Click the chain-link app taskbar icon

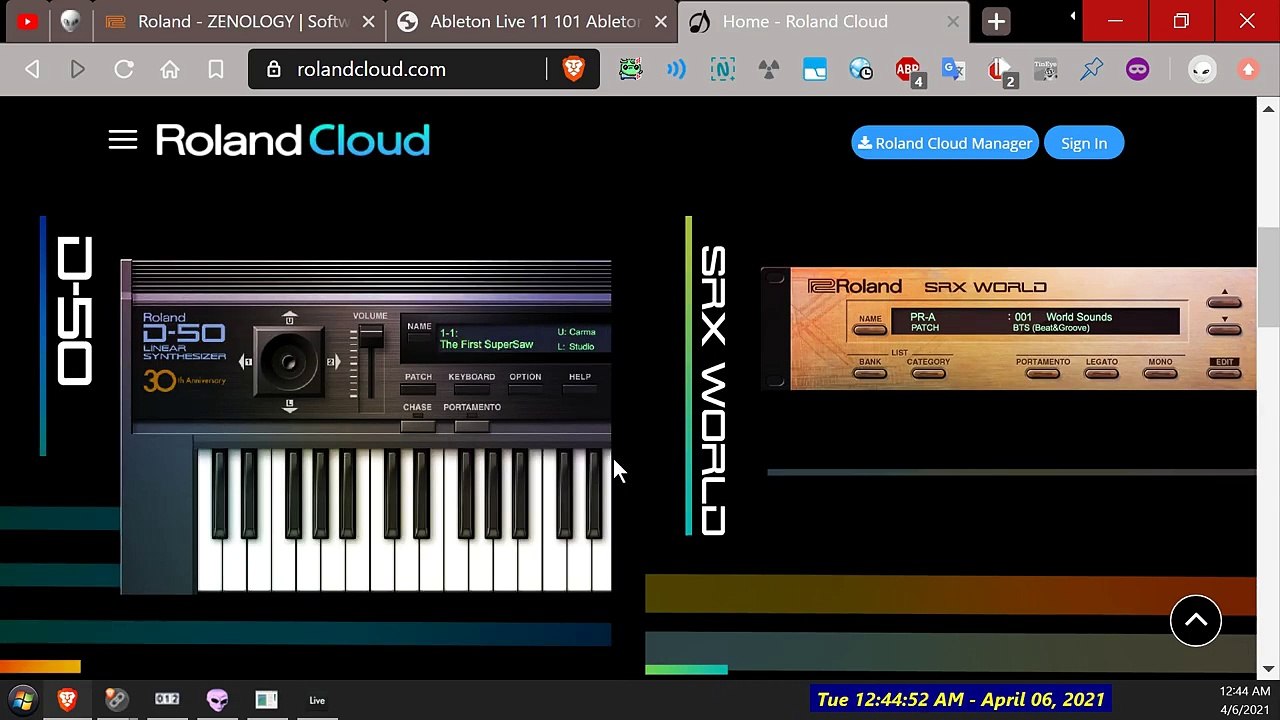(x=116, y=700)
